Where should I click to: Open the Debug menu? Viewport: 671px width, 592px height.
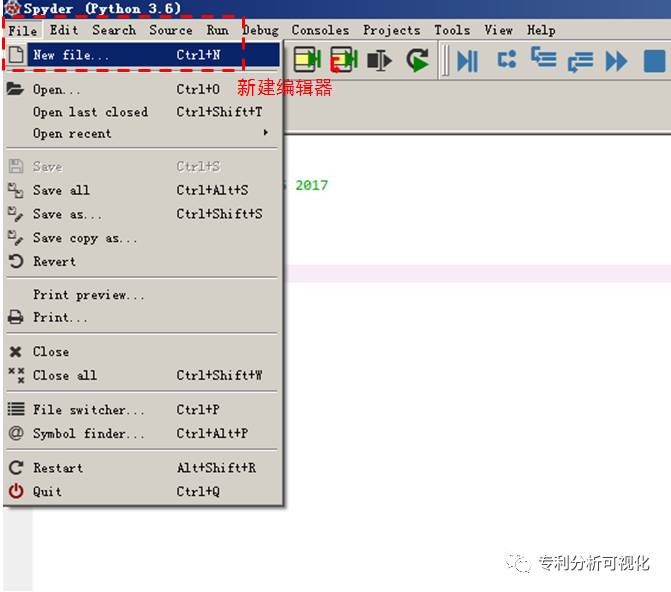[261, 30]
